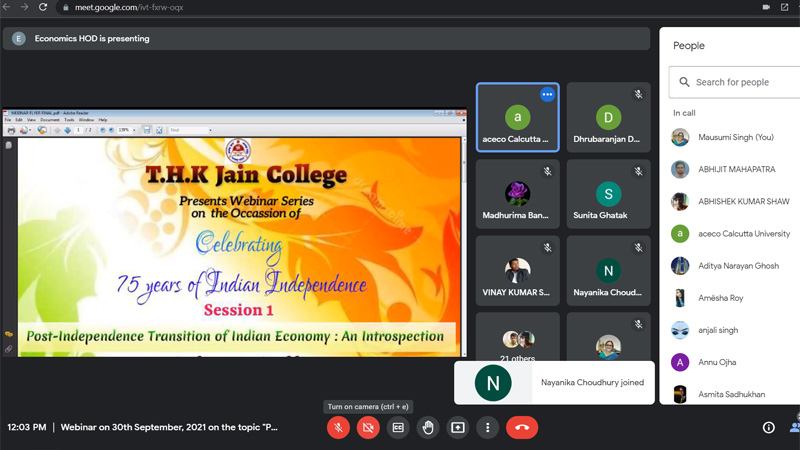Click Economics HOD is presenting banner
Image resolution: width=800 pixels, height=450 pixels.
click(x=327, y=39)
